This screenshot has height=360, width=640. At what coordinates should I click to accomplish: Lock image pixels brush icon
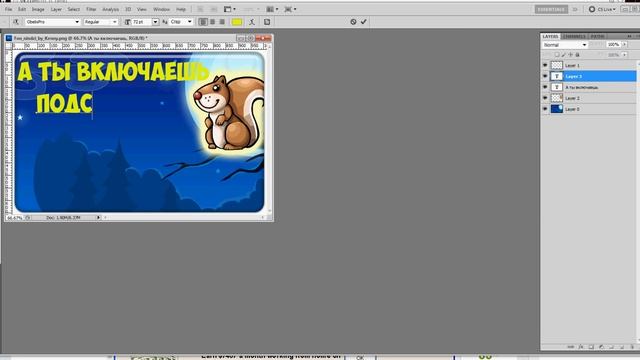tap(564, 55)
